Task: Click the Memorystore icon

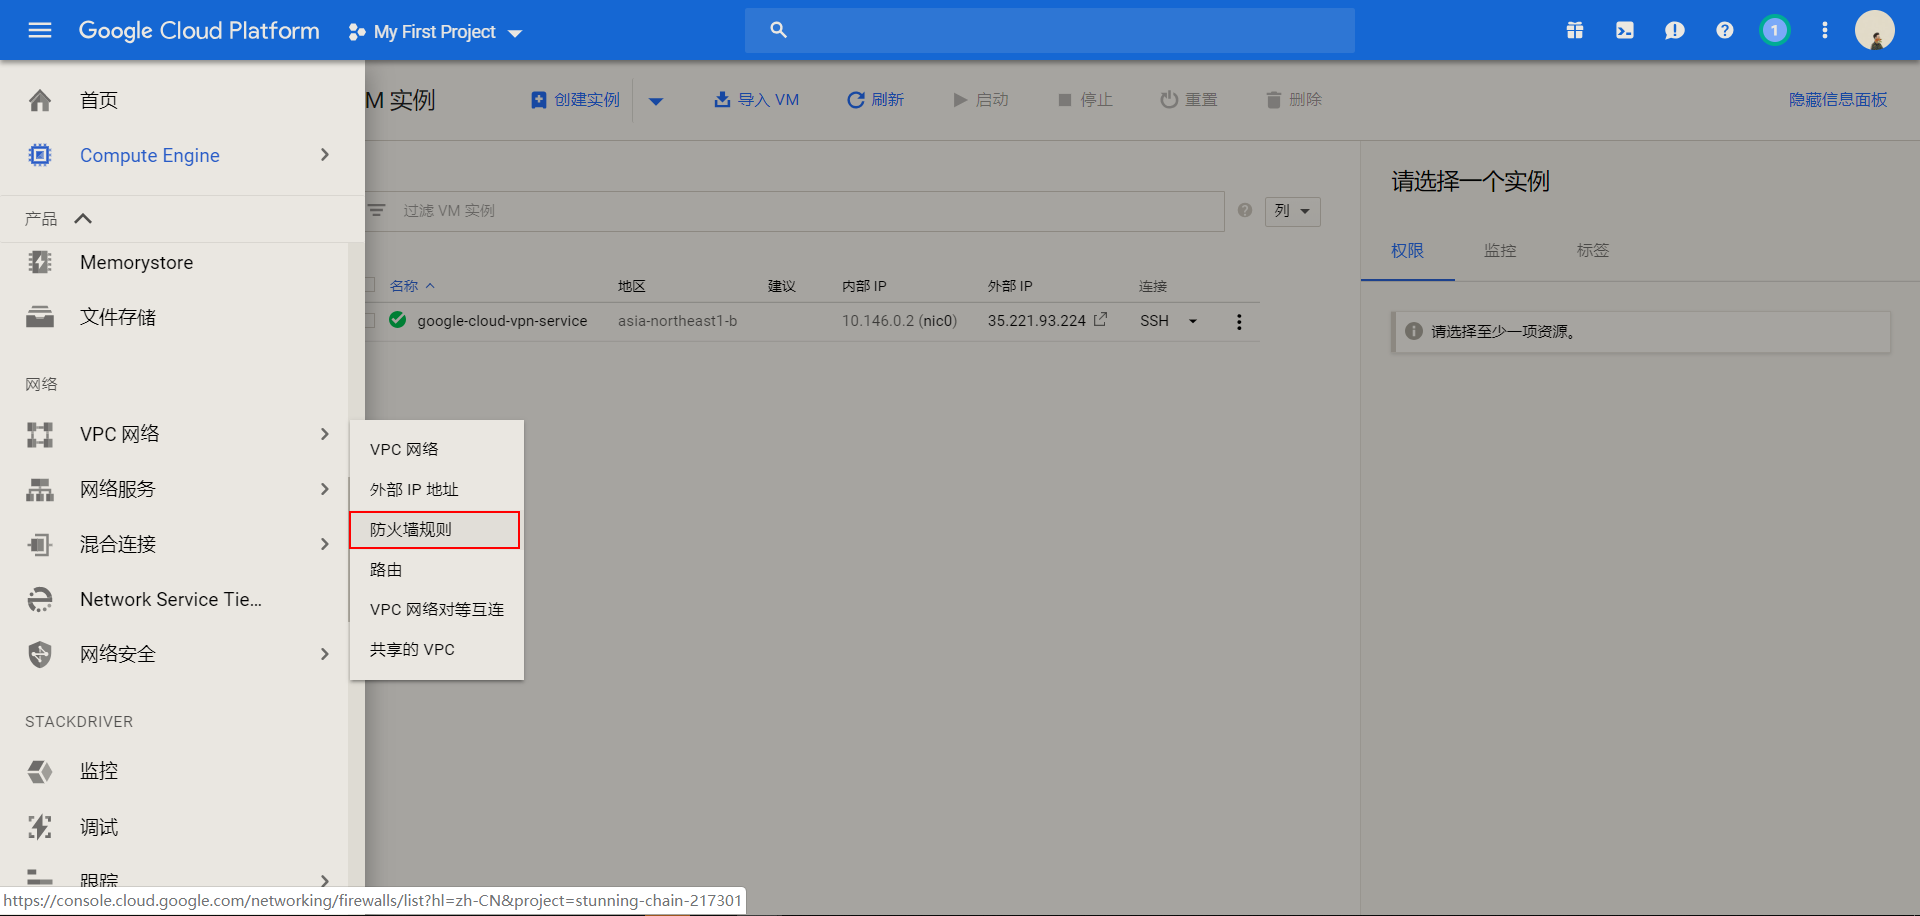Action: (40, 262)
